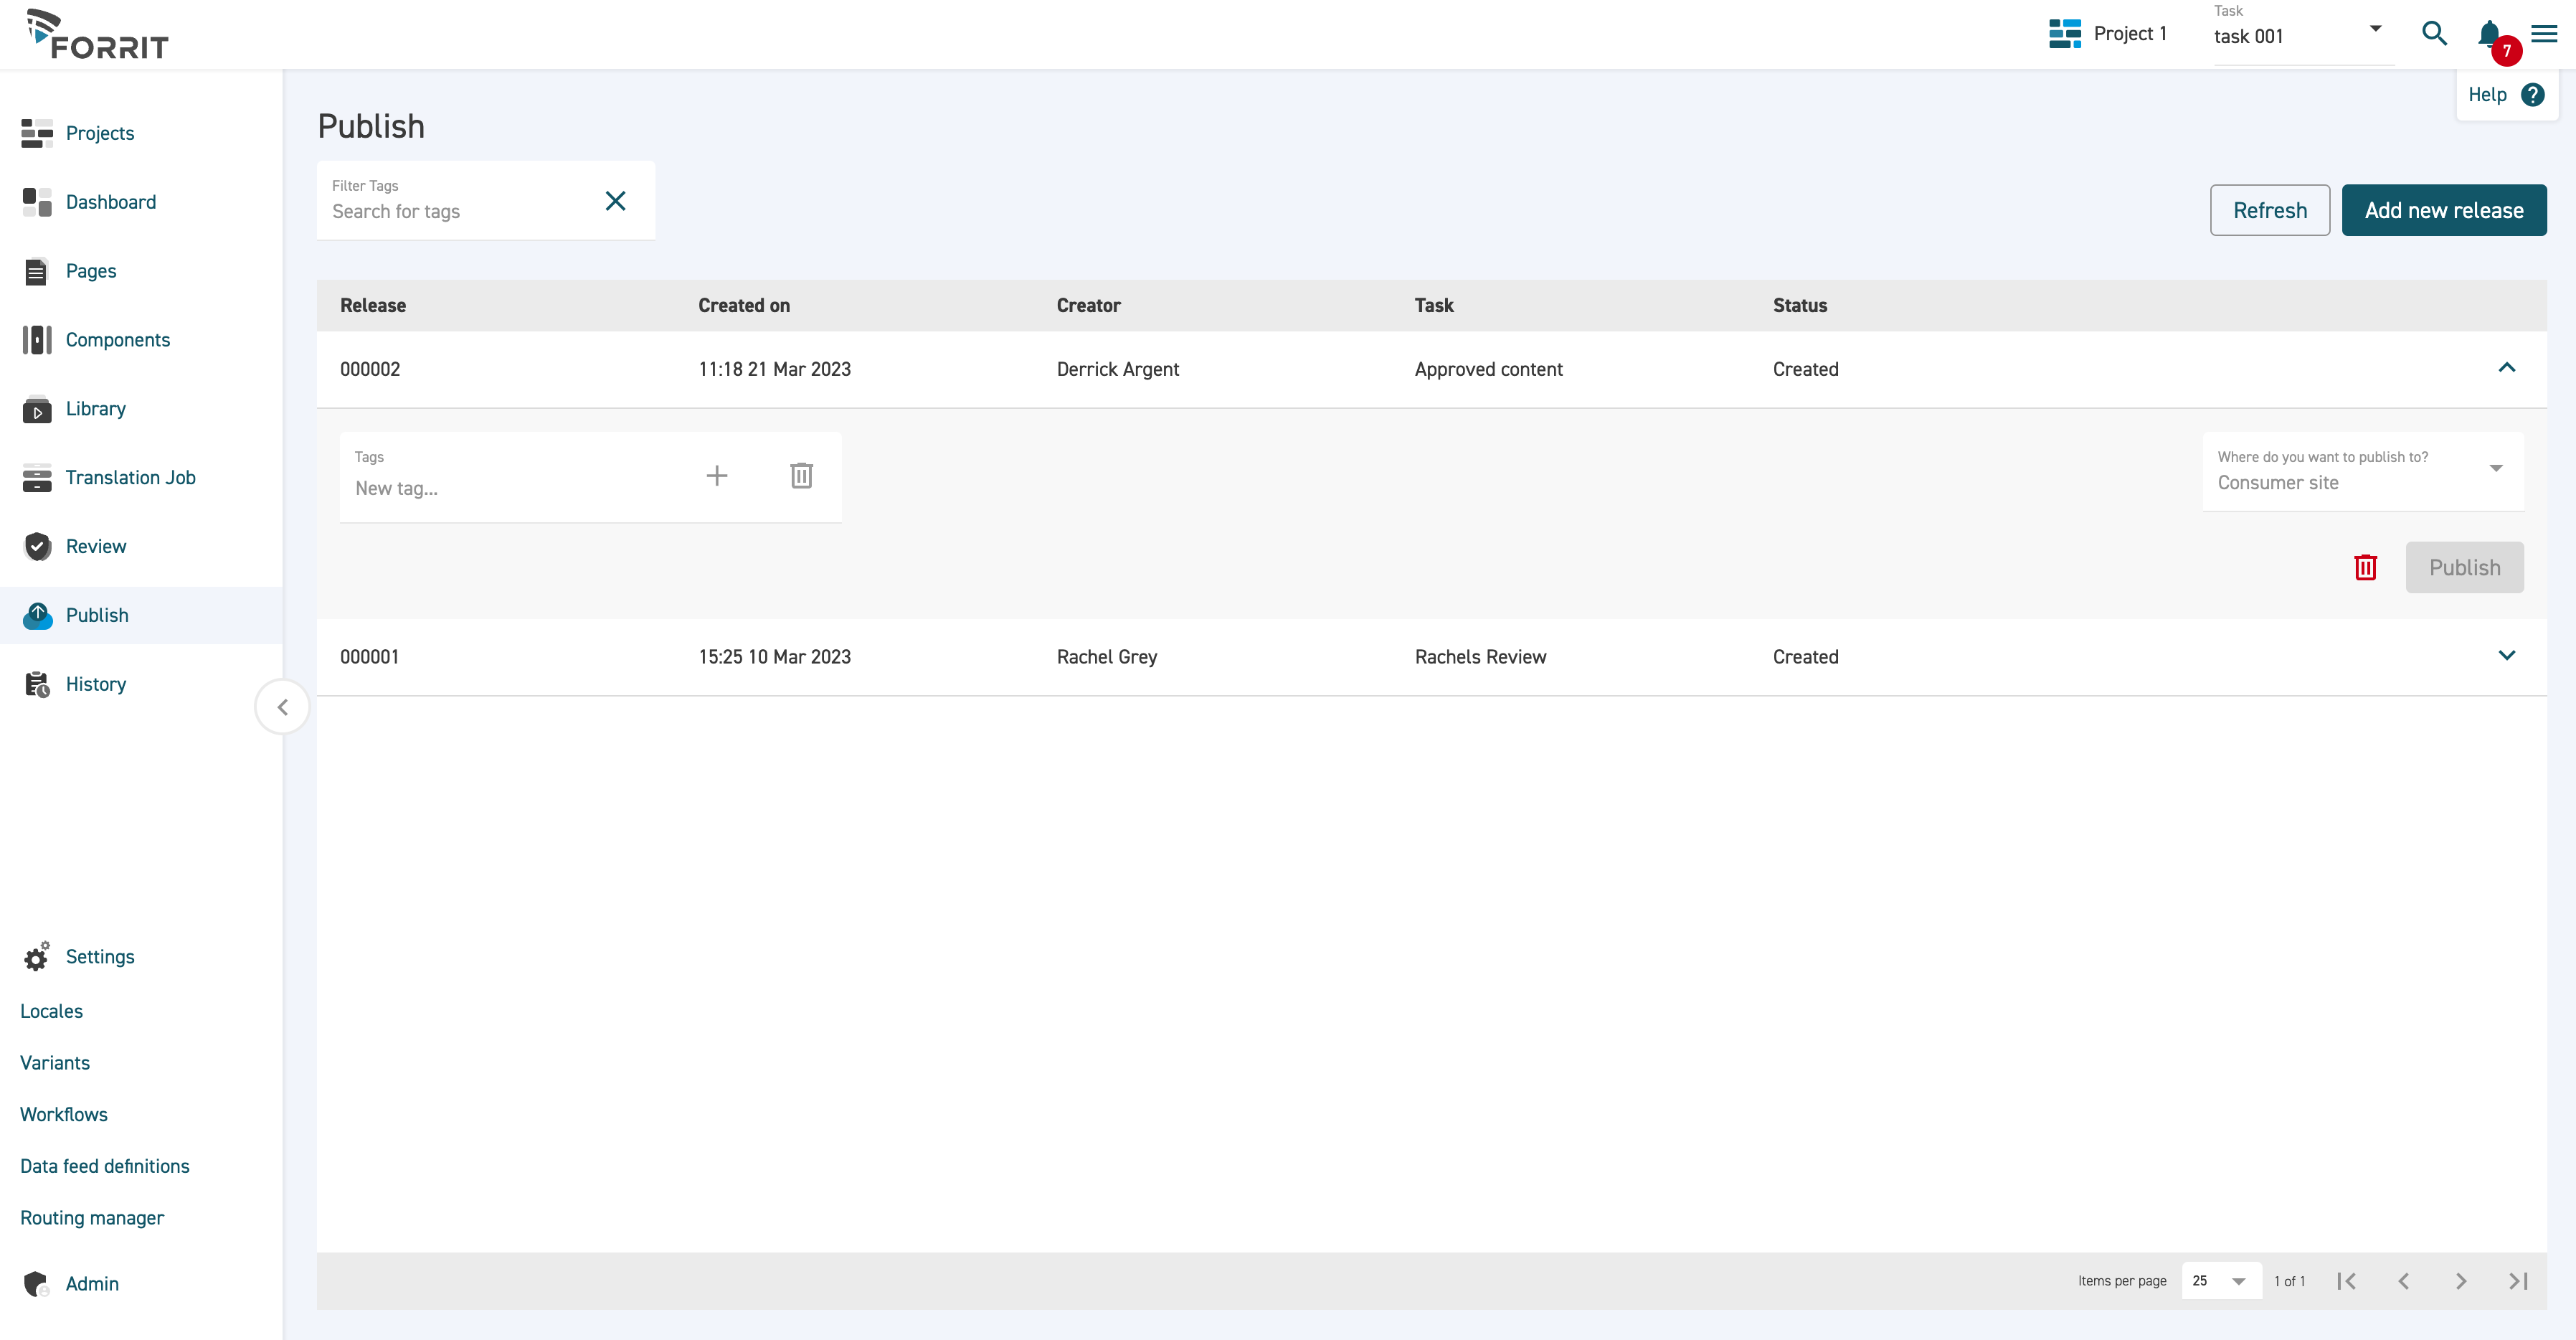
Task: Navigate to History in the sidebar
Action: pyautogui.click(x=96, y=685)
